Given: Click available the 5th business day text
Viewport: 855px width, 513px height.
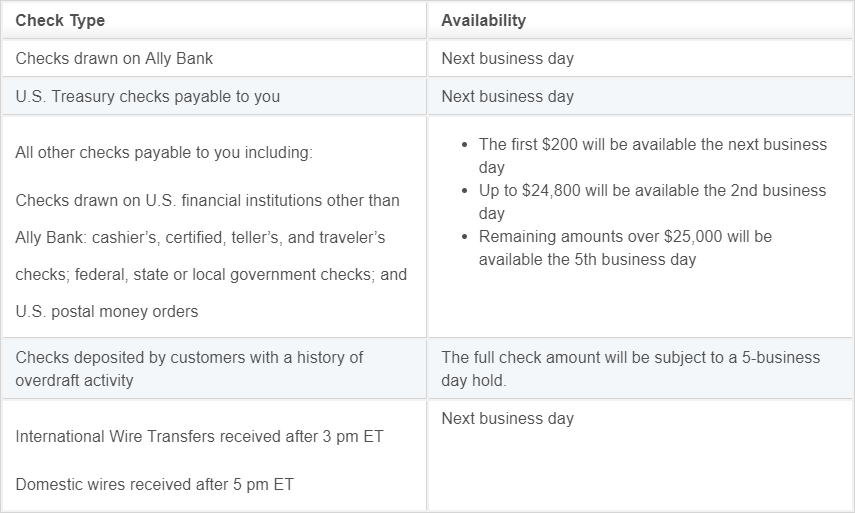Looking at the screenshot, I should (x=587, y=259).
